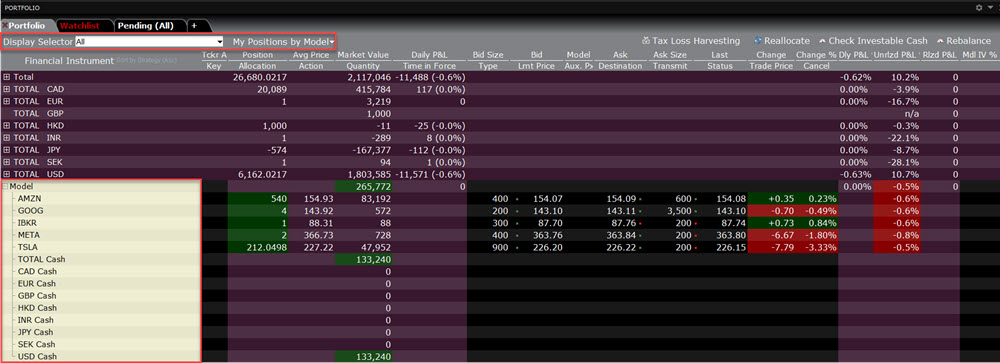
Task: Open the Display Selector combo box
Action: click(149, 41)
